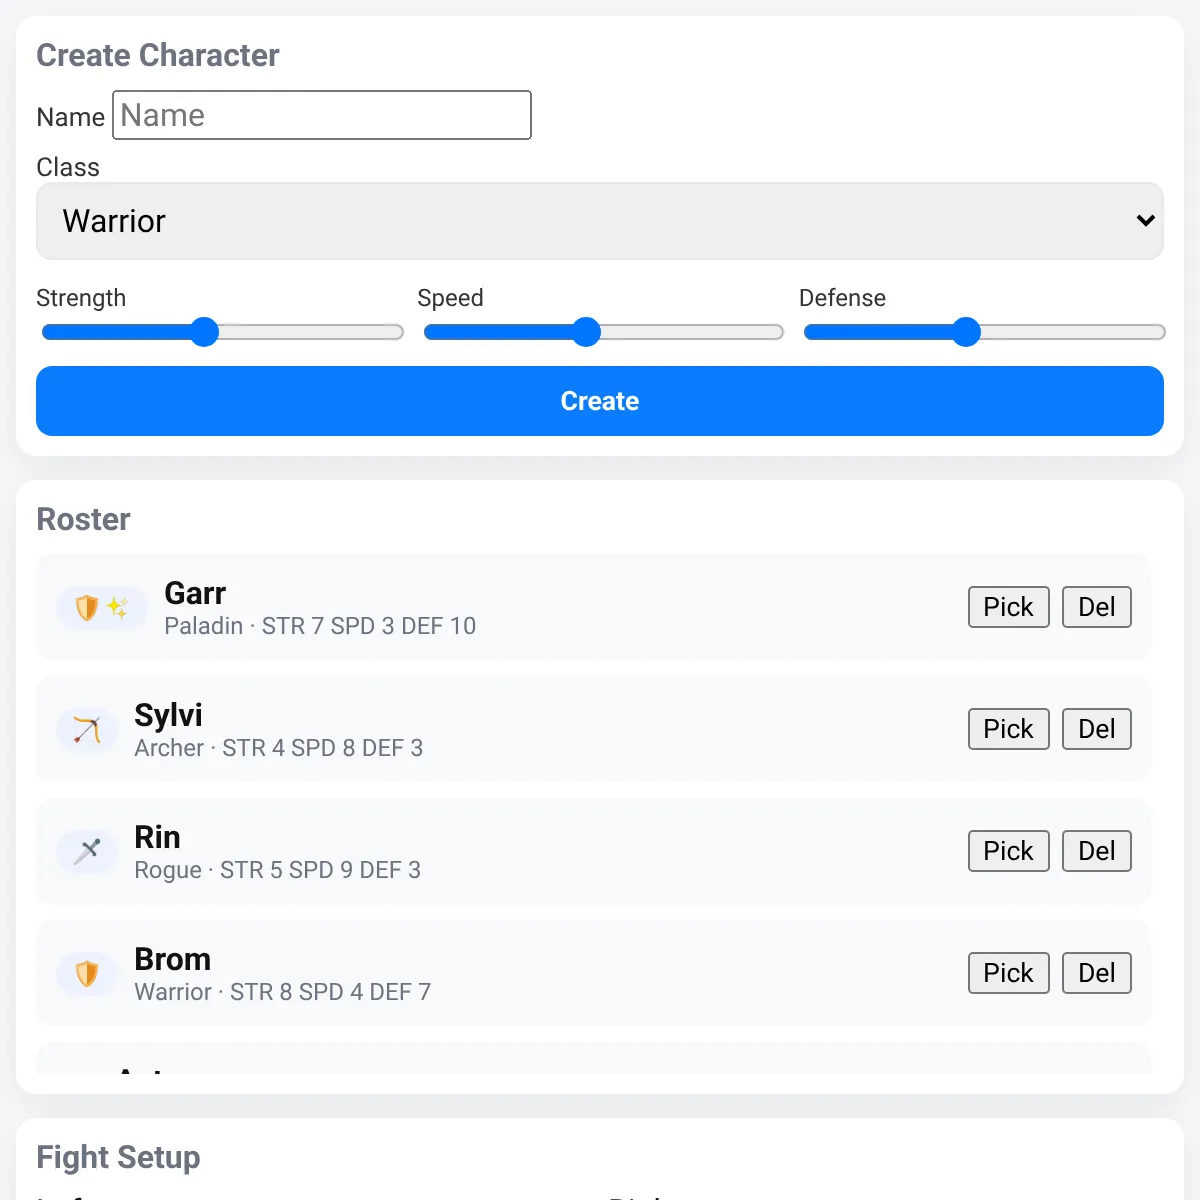Click the Speed slider handle

click(x=586, y=332)
